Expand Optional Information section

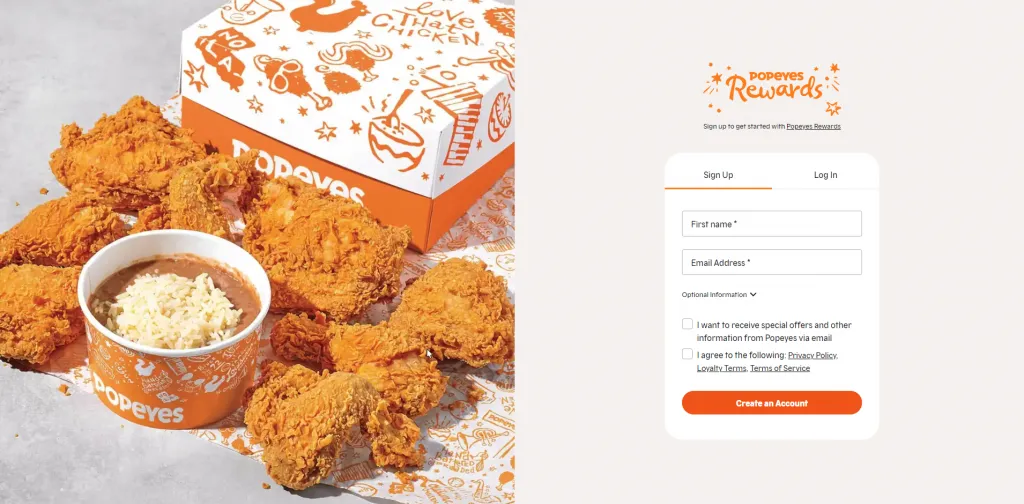[x=719, y=294]
